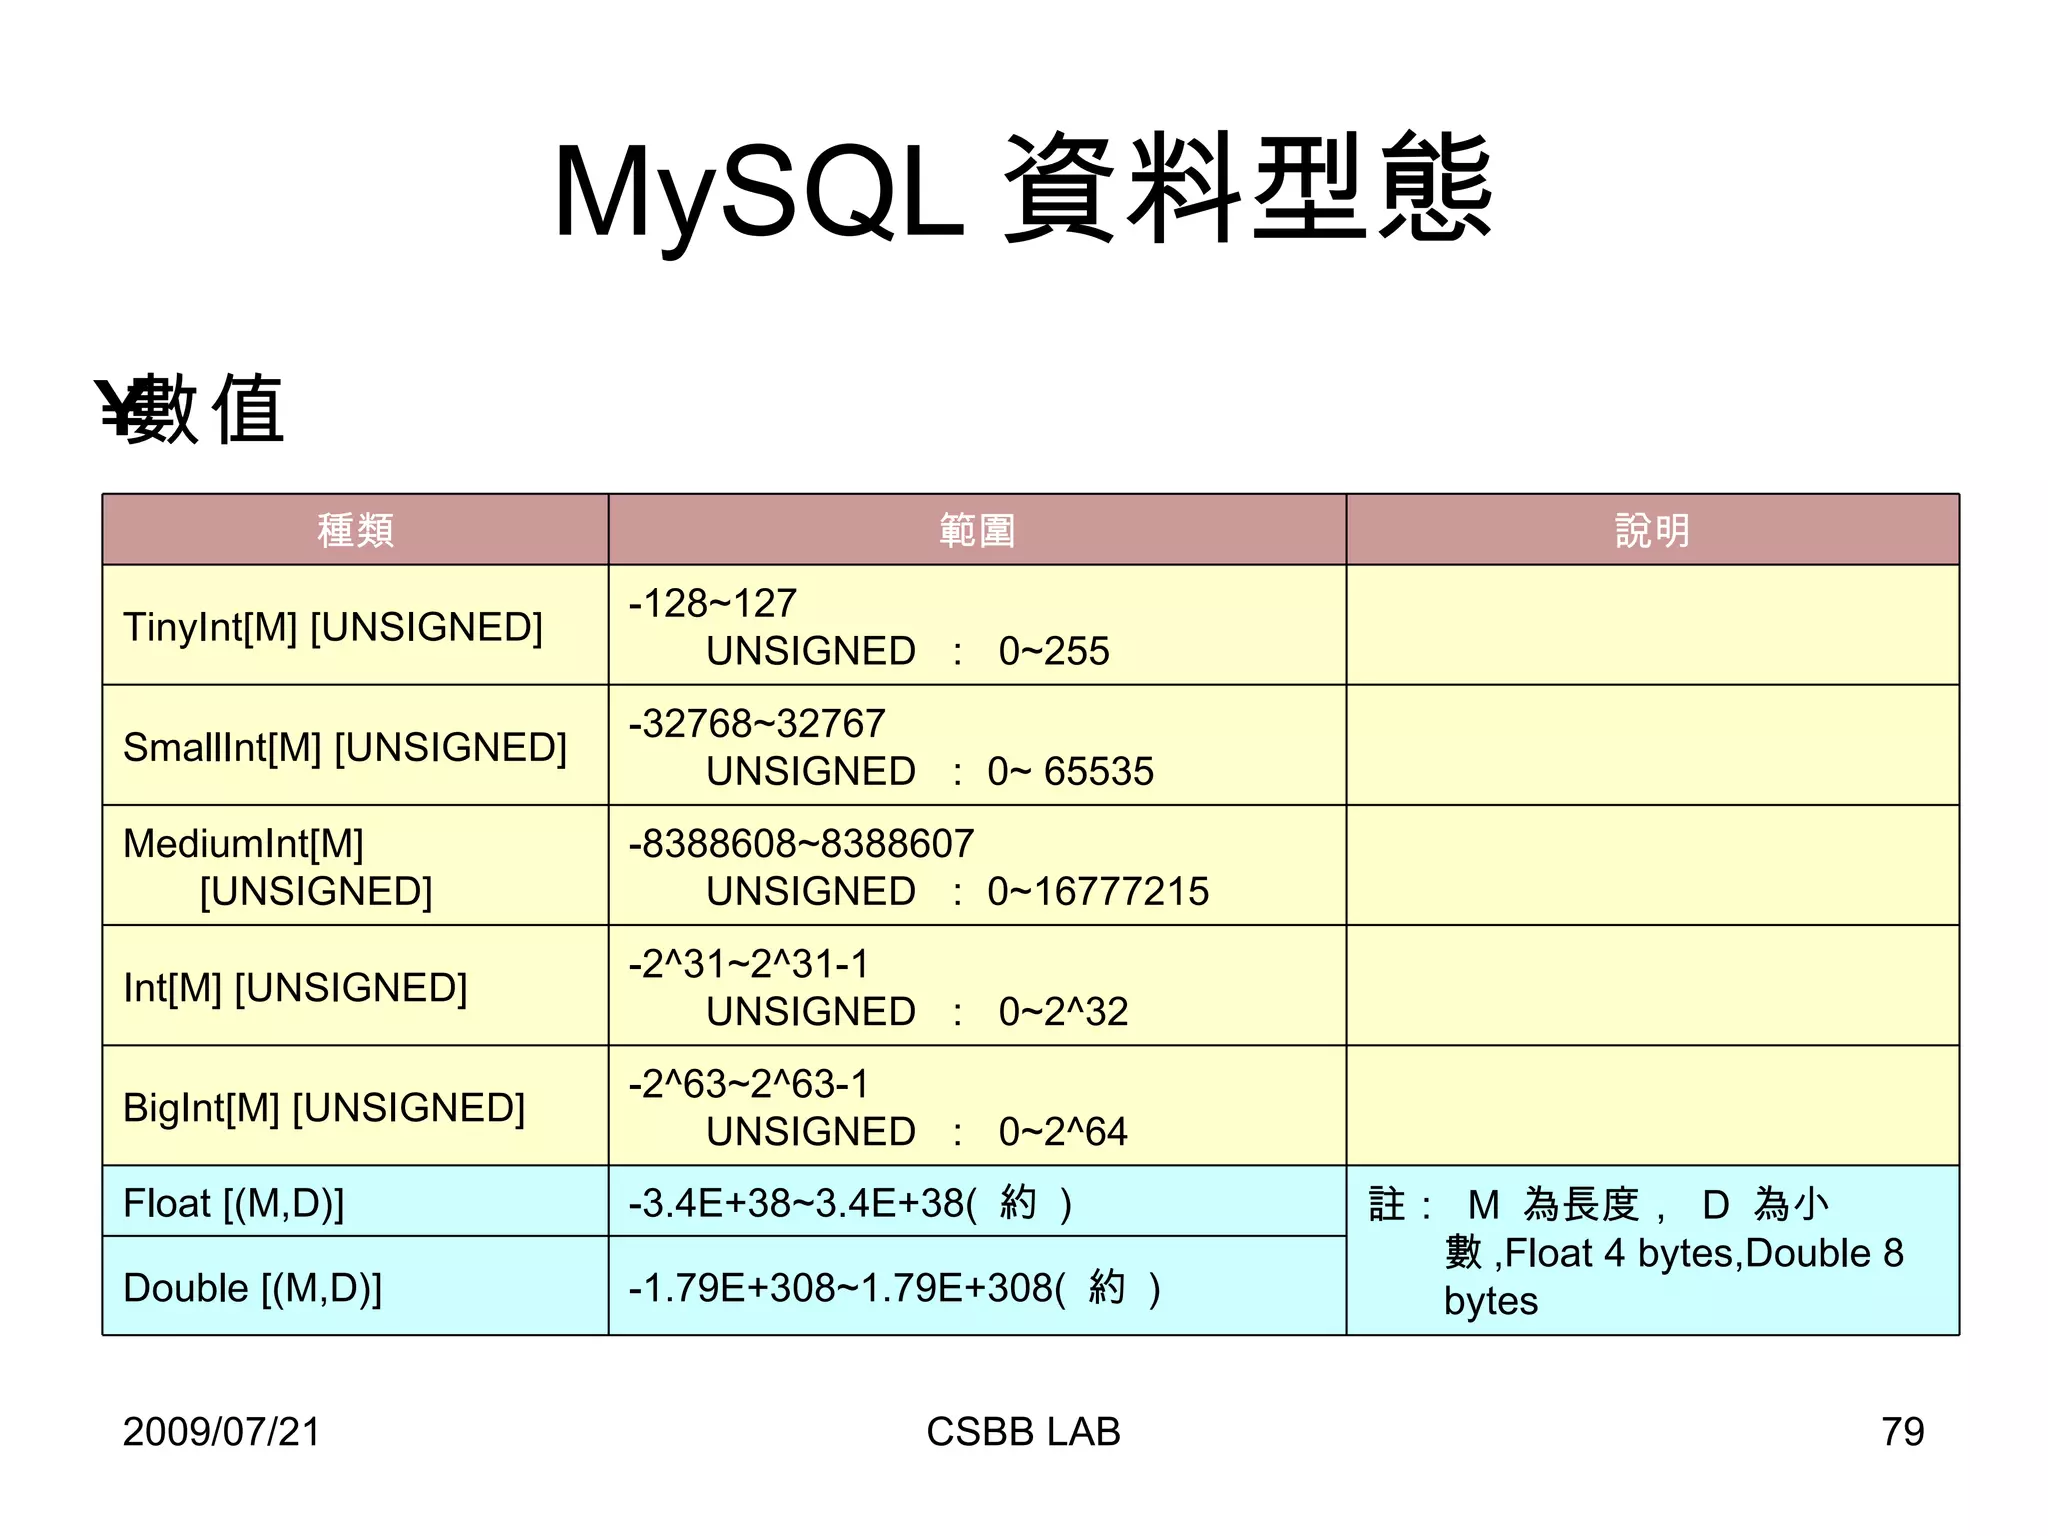2048x1536 pixels.
Task: Click the '-32768~32767' range text
Action: 757,723
